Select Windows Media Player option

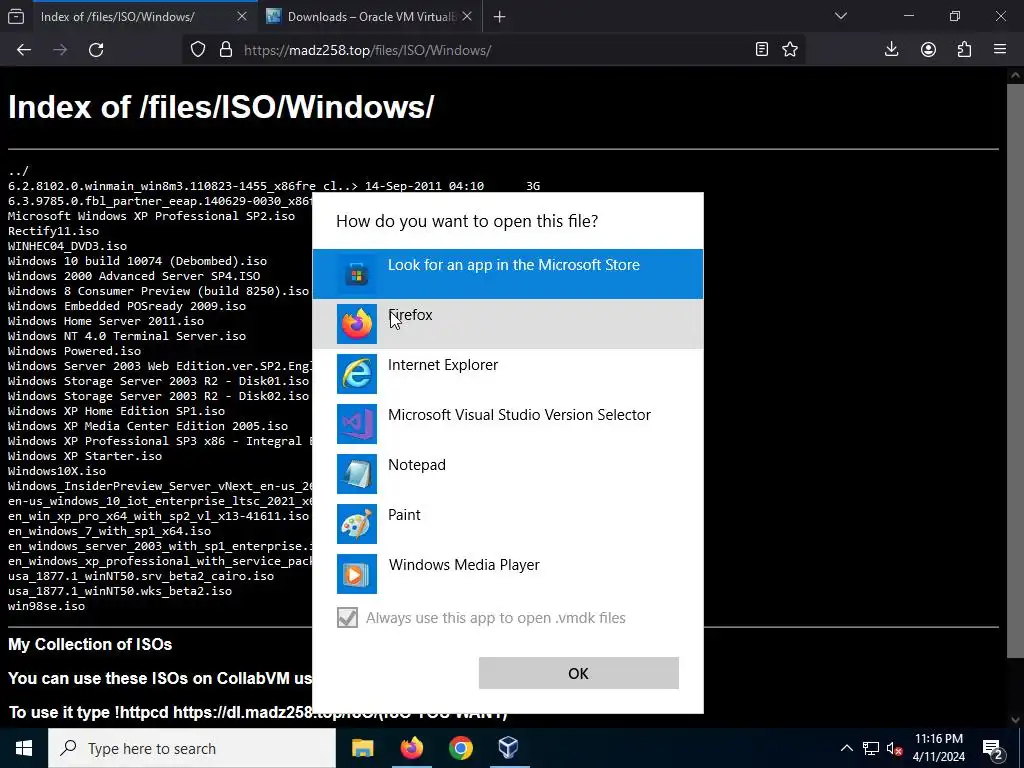tap(507, 573)
